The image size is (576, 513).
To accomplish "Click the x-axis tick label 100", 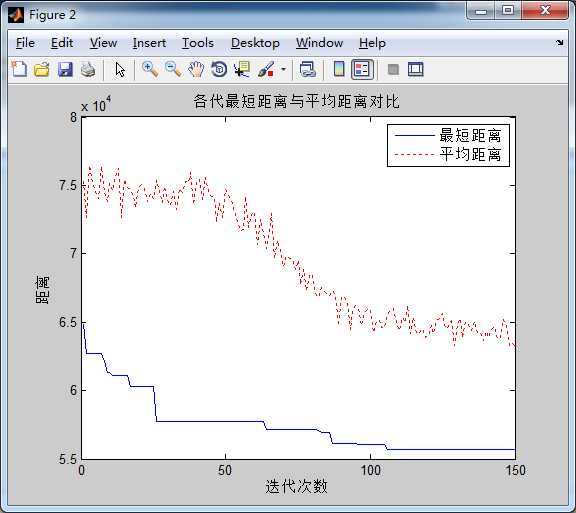I will click(370, 470).
